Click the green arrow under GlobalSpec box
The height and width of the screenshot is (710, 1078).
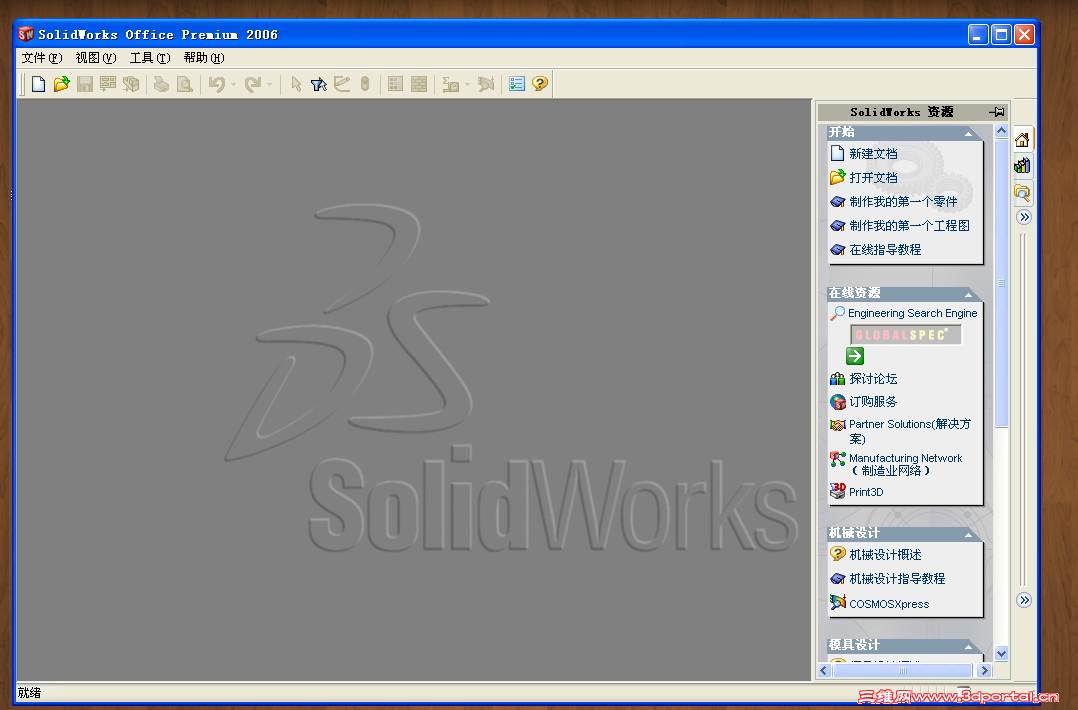click(855, 355)
